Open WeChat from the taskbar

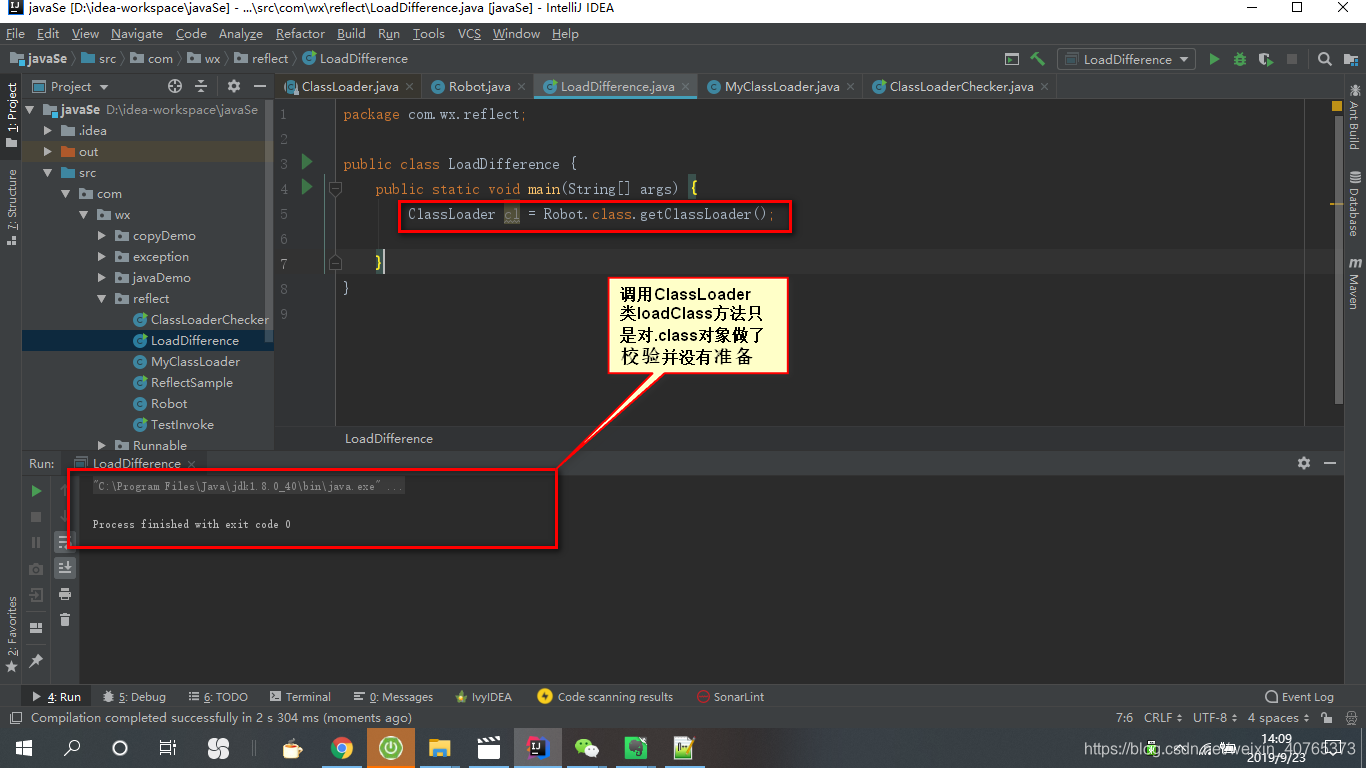(587, 747)
